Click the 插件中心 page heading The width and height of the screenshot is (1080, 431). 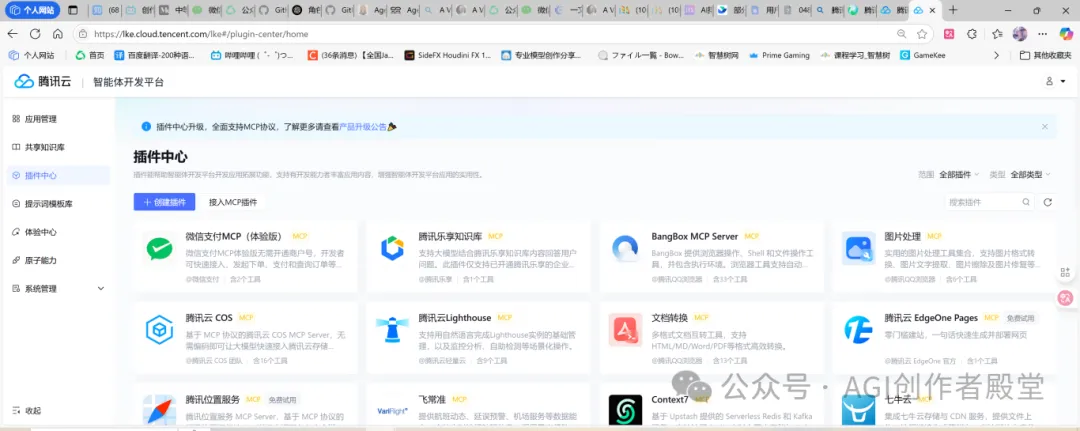[160, 157]
